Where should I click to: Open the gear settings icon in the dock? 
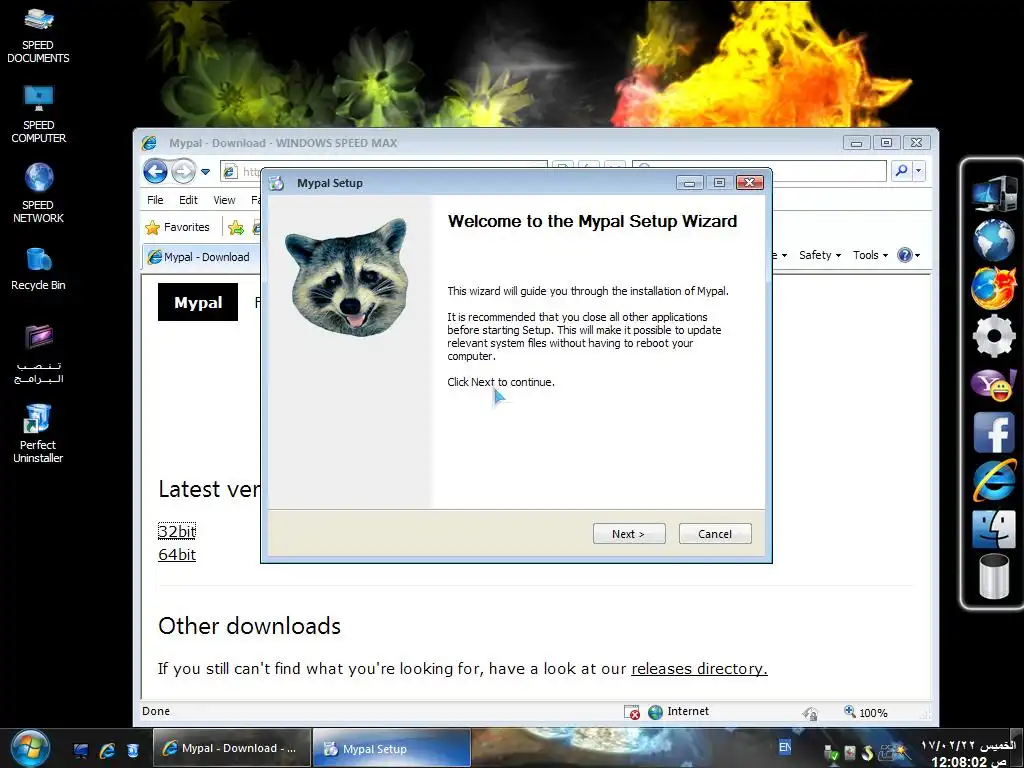tap(993, 336)
